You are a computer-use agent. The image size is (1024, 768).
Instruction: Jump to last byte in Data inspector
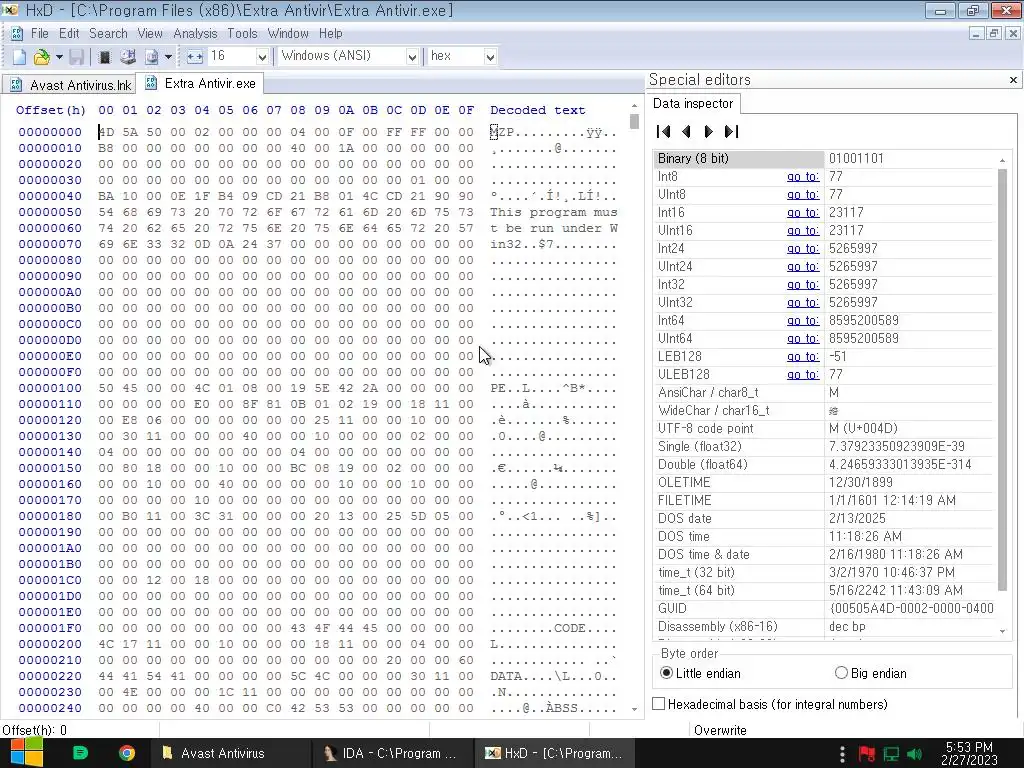coord(731,131)
